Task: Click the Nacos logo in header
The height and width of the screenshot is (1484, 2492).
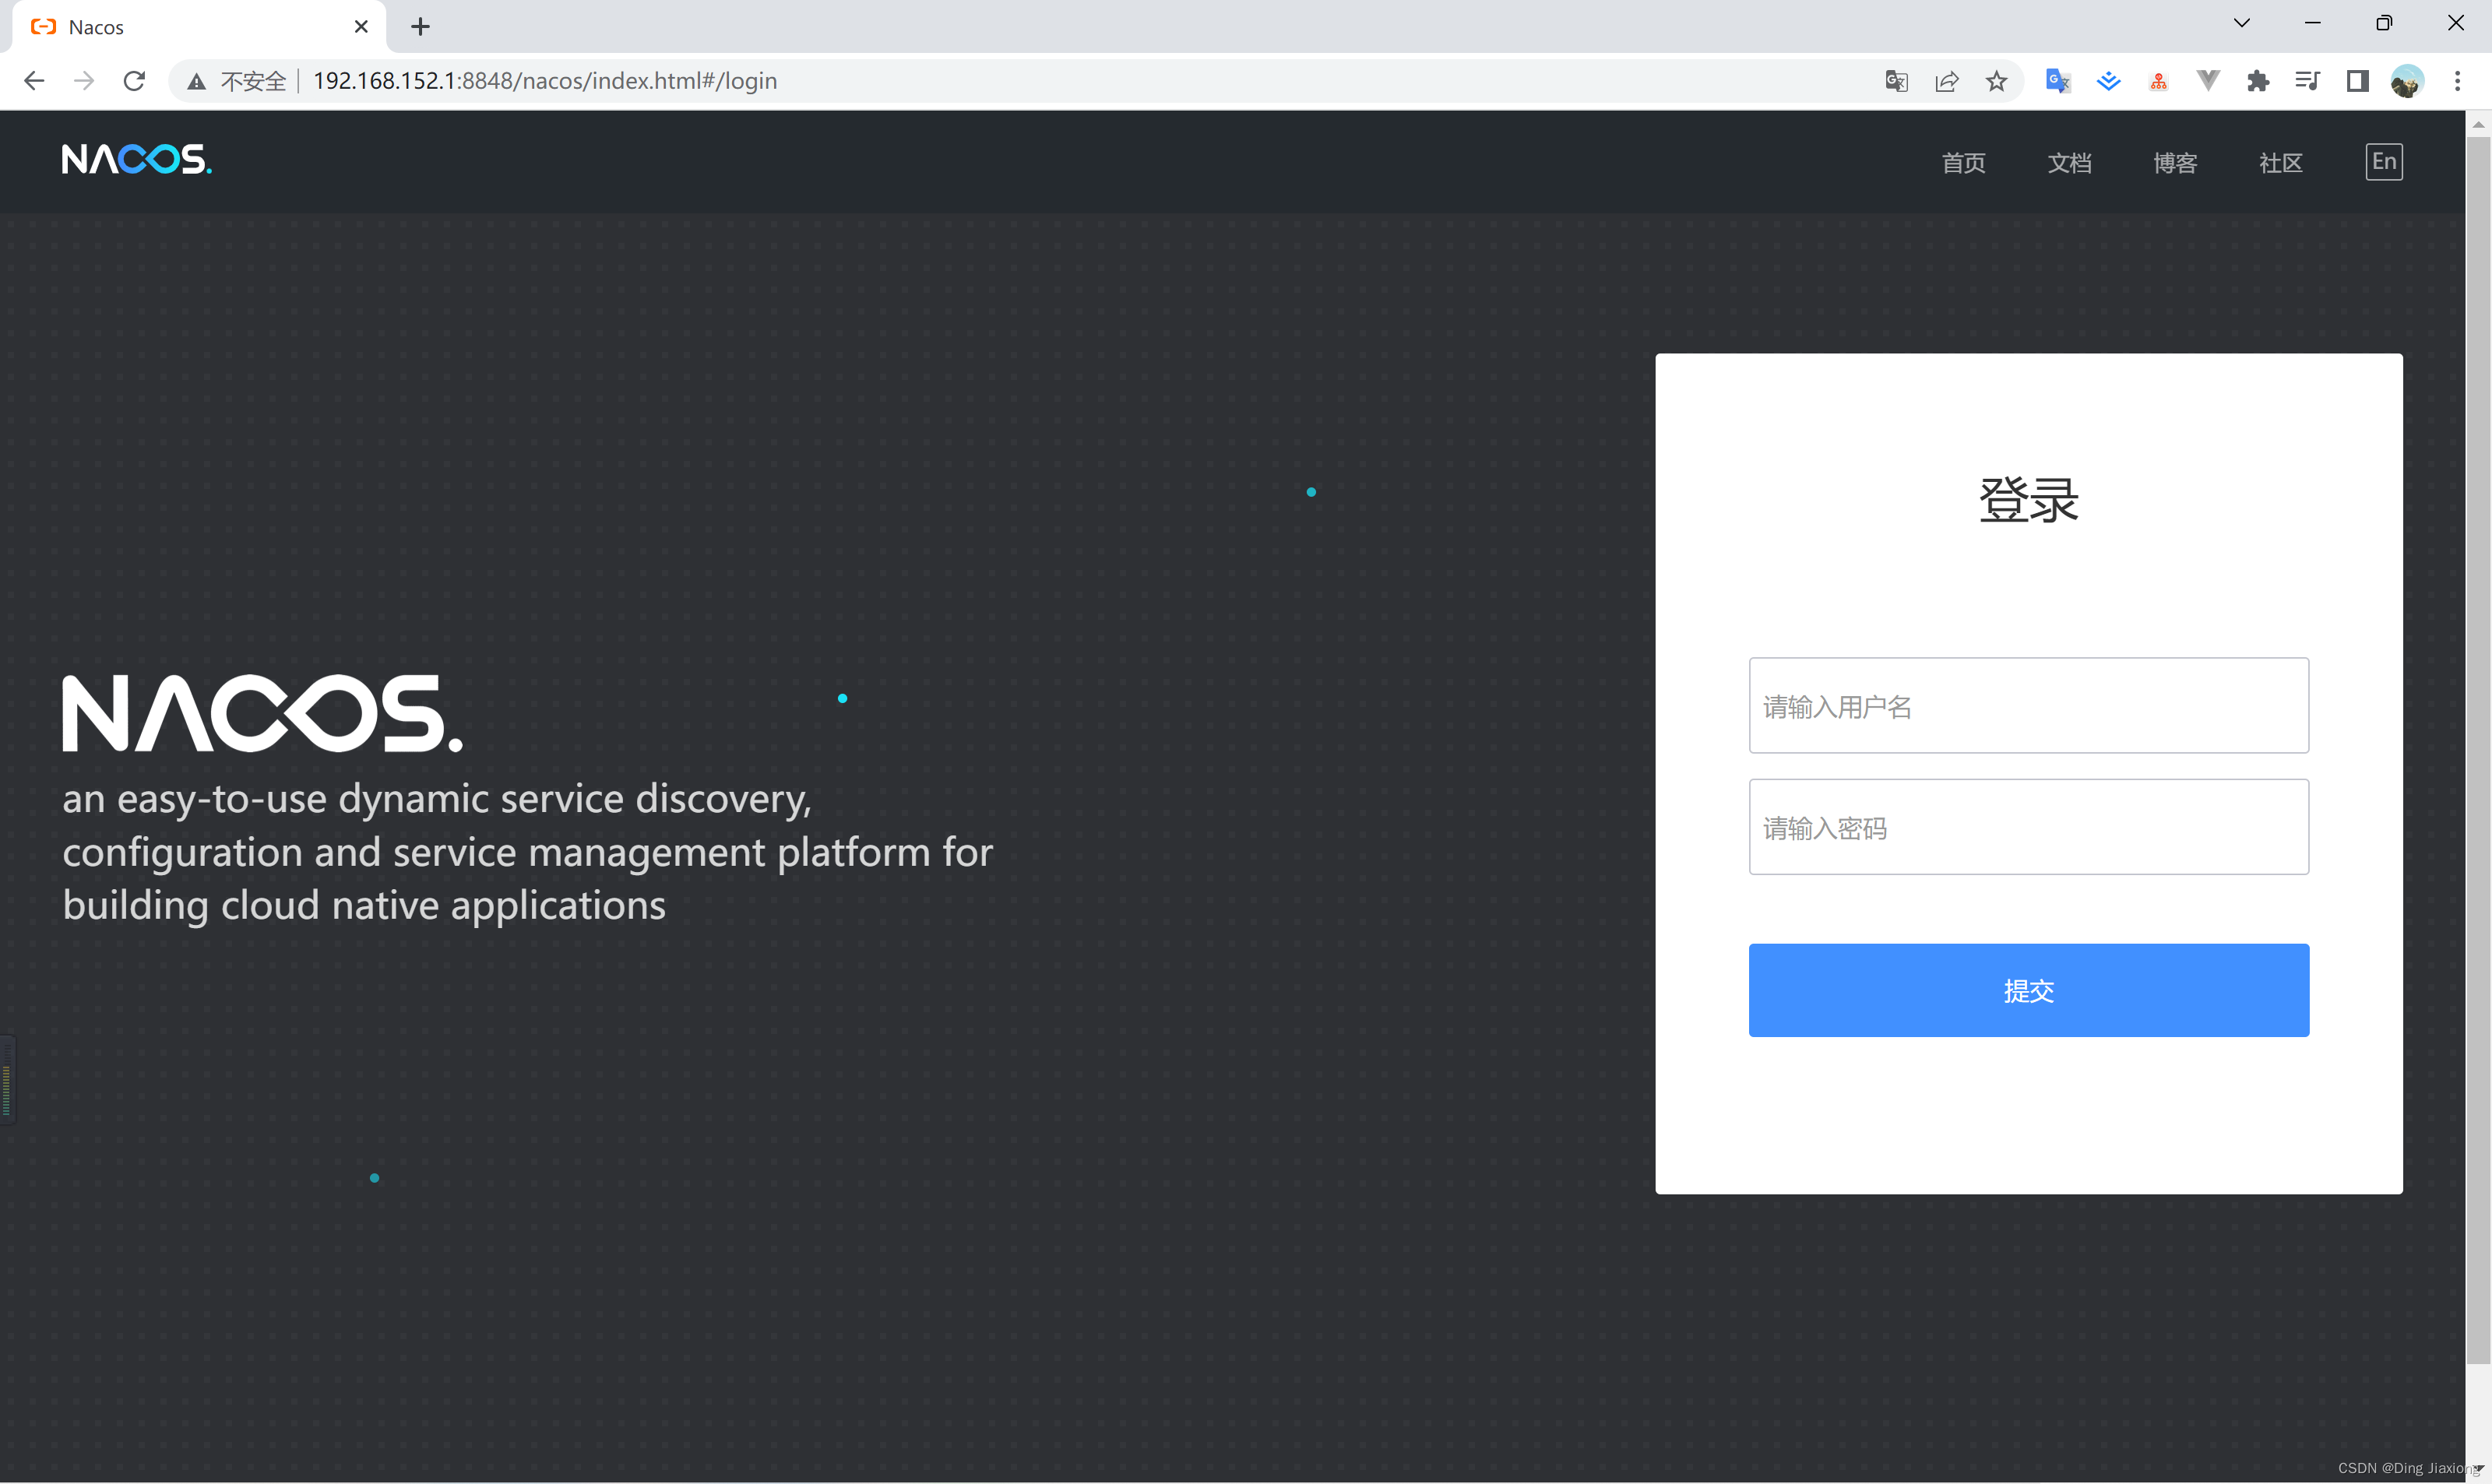Action: click(x=137, y=159)
